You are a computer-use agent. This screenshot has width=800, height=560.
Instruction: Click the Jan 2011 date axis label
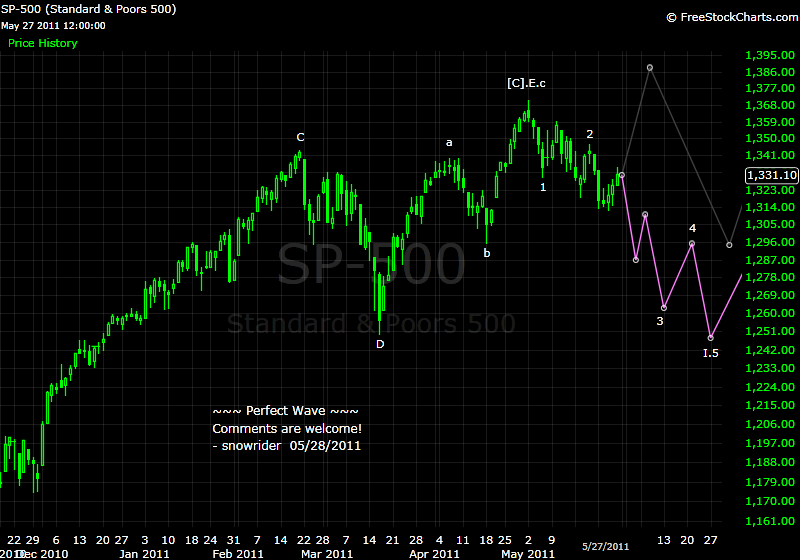coord(144,554)
